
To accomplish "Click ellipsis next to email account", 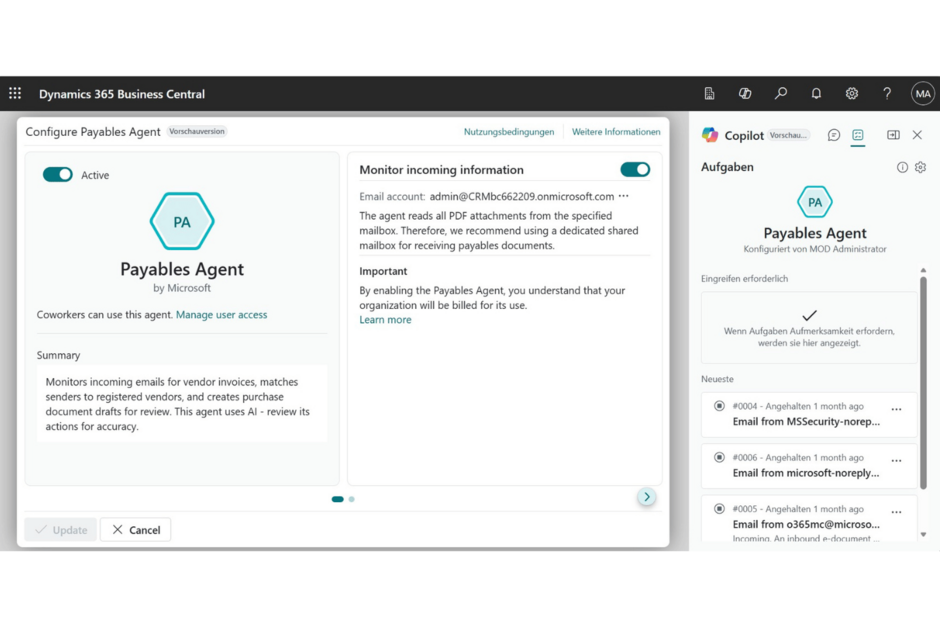I will [624, 197].
